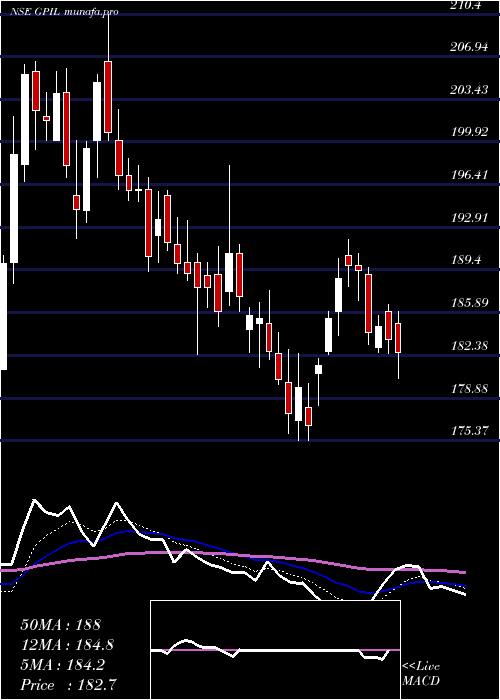The height and width of the screenshot is (700, 500).
Task: Select the 206.94 price axis label
Action: click(469, 47)
